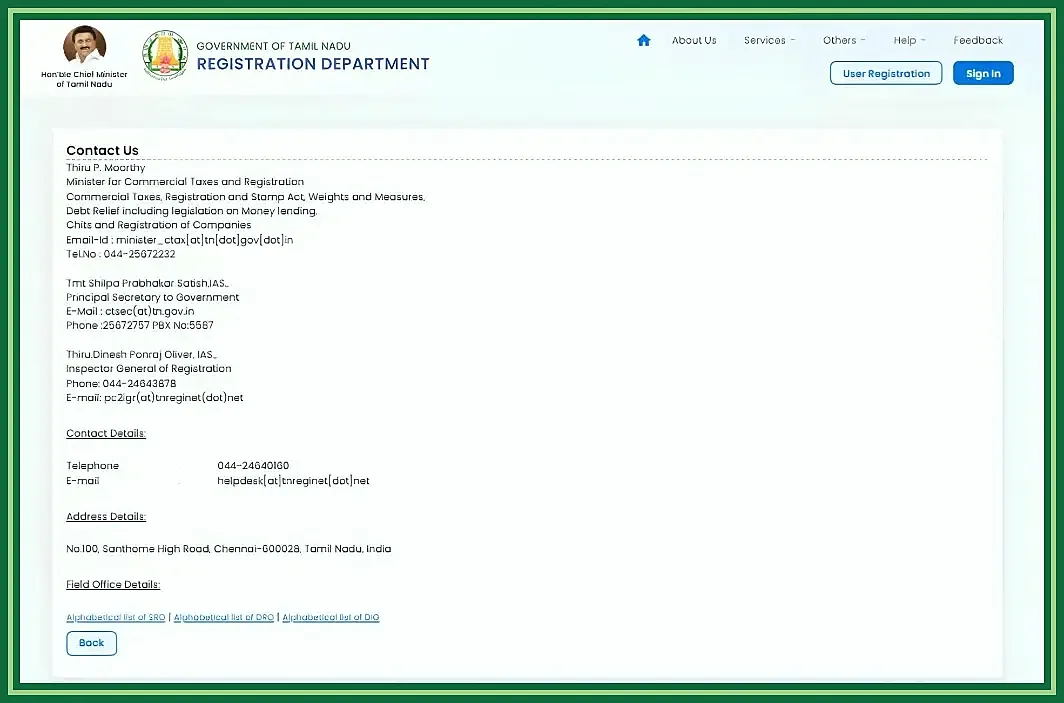Image resolution: width=1064 pixels, height=703 pixels.
Task: Go to the Home icon in navigation
Action: [643, 40]
